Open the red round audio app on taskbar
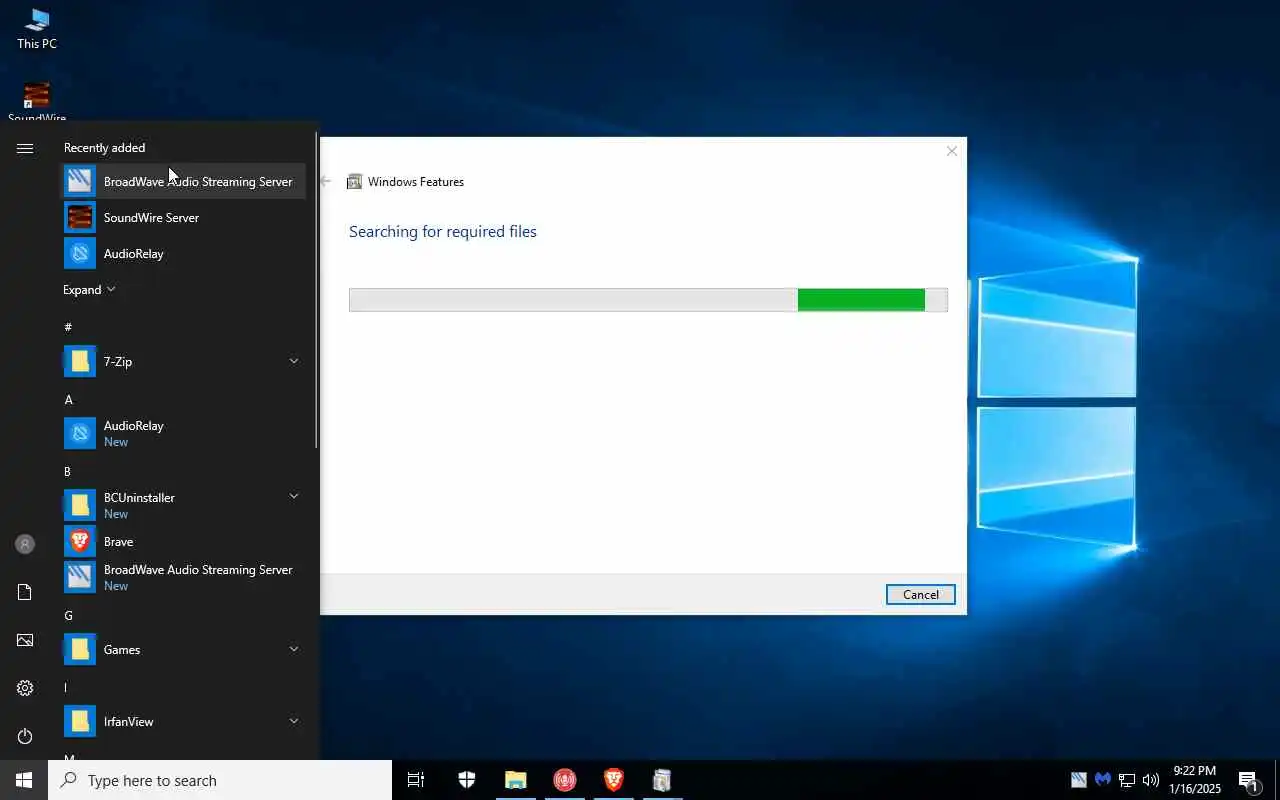 565,780
